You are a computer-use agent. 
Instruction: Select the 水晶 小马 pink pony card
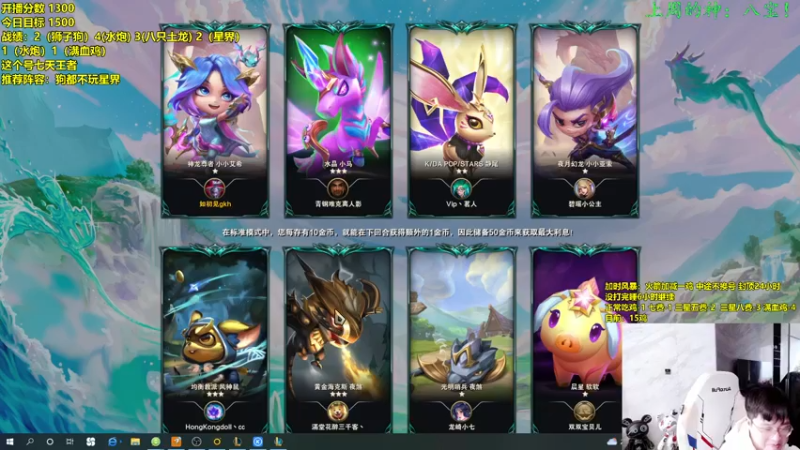tap(338, 120)
